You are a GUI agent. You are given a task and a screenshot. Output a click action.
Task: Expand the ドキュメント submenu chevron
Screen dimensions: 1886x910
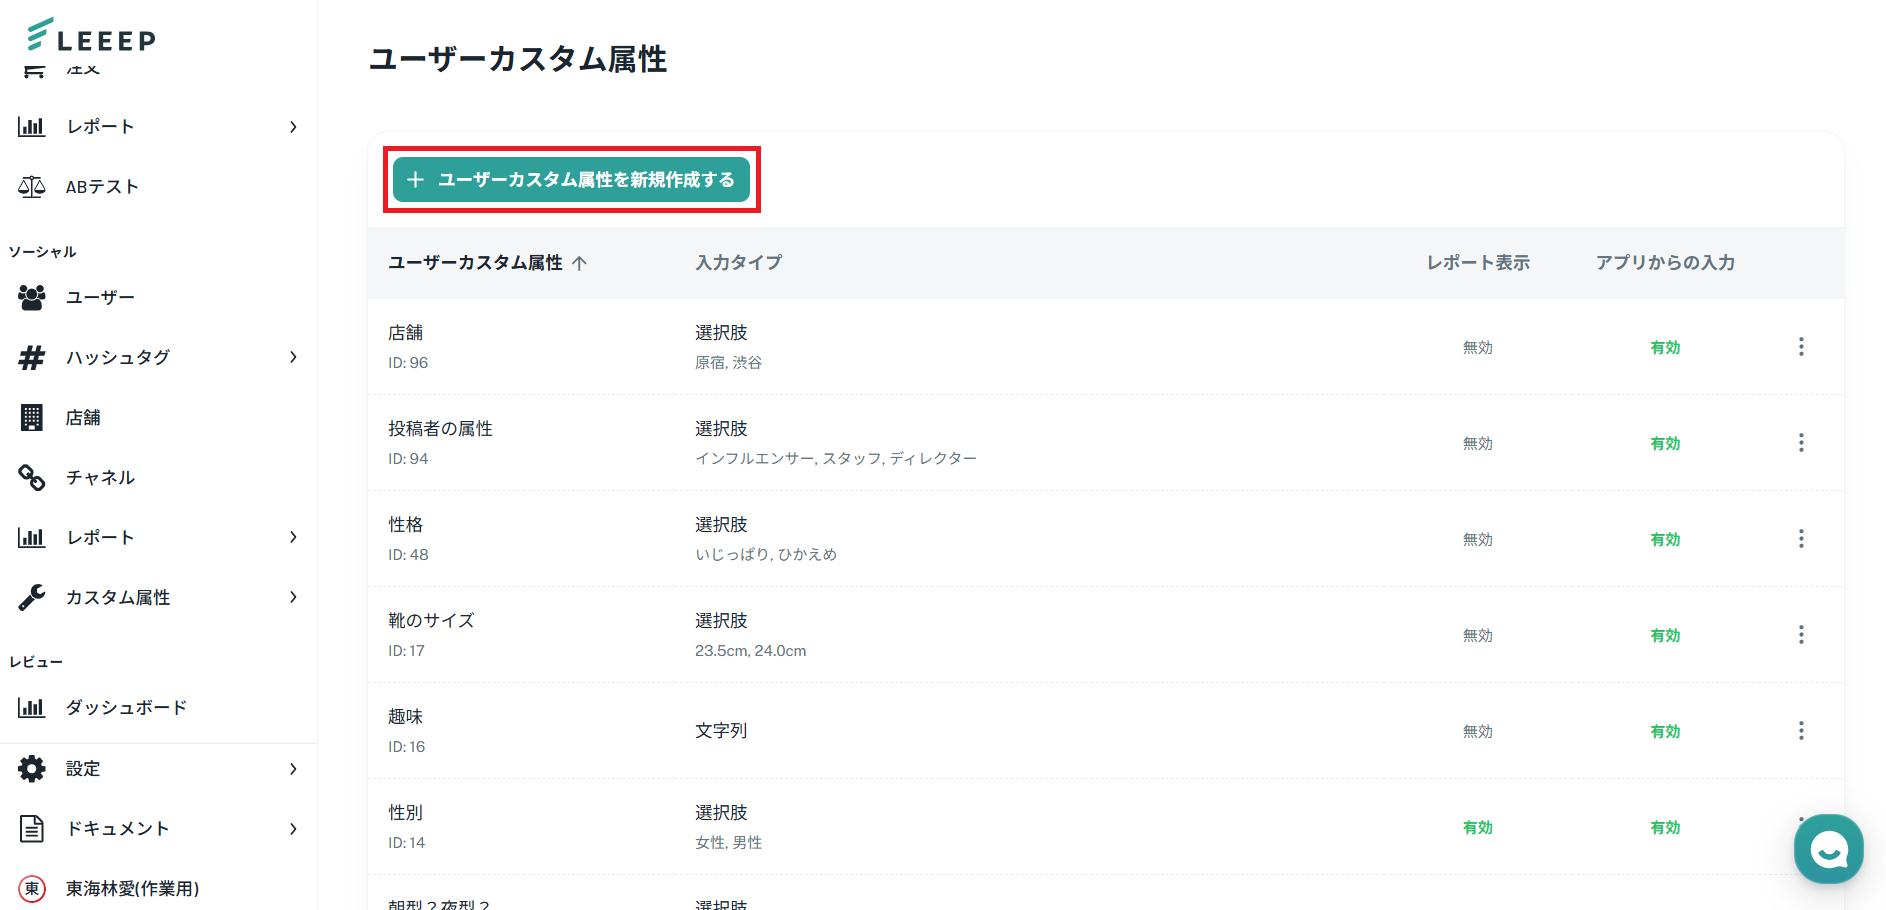pyautogui.click(x=293, y=829)
